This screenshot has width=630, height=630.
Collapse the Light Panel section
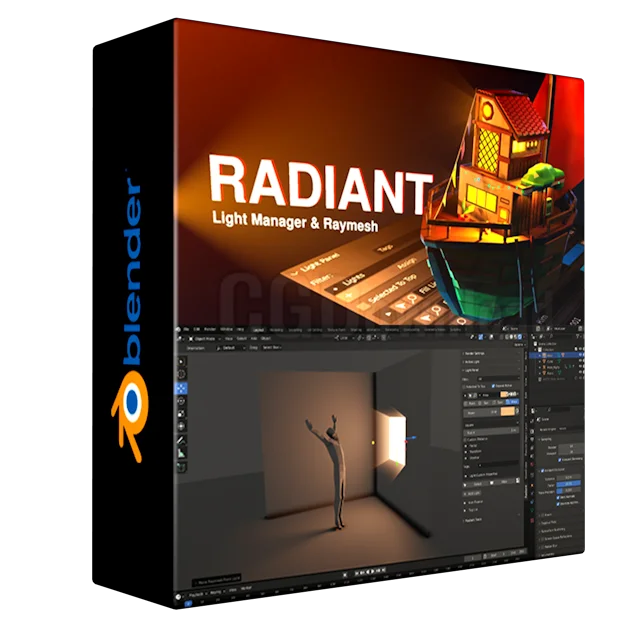(471, 370)
